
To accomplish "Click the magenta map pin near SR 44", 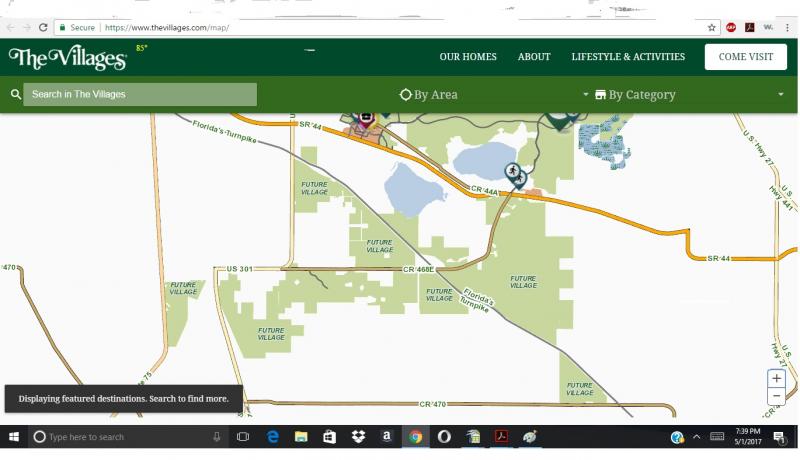I will click(x=366, y=119).
